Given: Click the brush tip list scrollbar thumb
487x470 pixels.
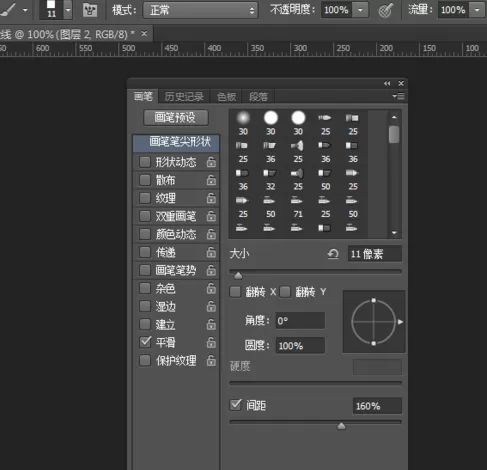Looking at the screenshot, I should 394,134.
